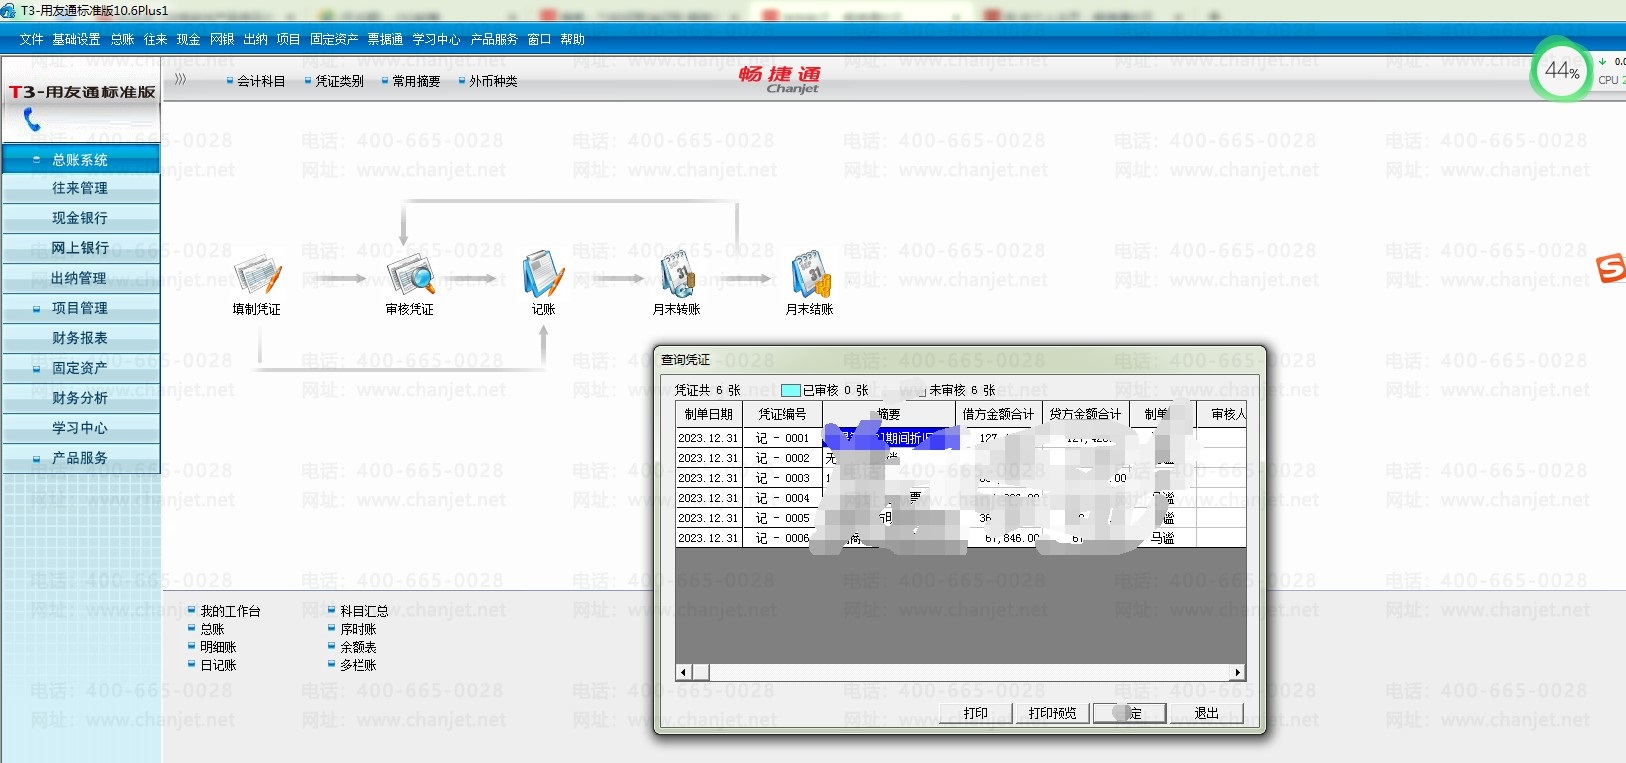The height and width of the screenshot is (763, 1626).
Task: Select 学习中心 in the sidebar
Action: [x=80, y=428]
